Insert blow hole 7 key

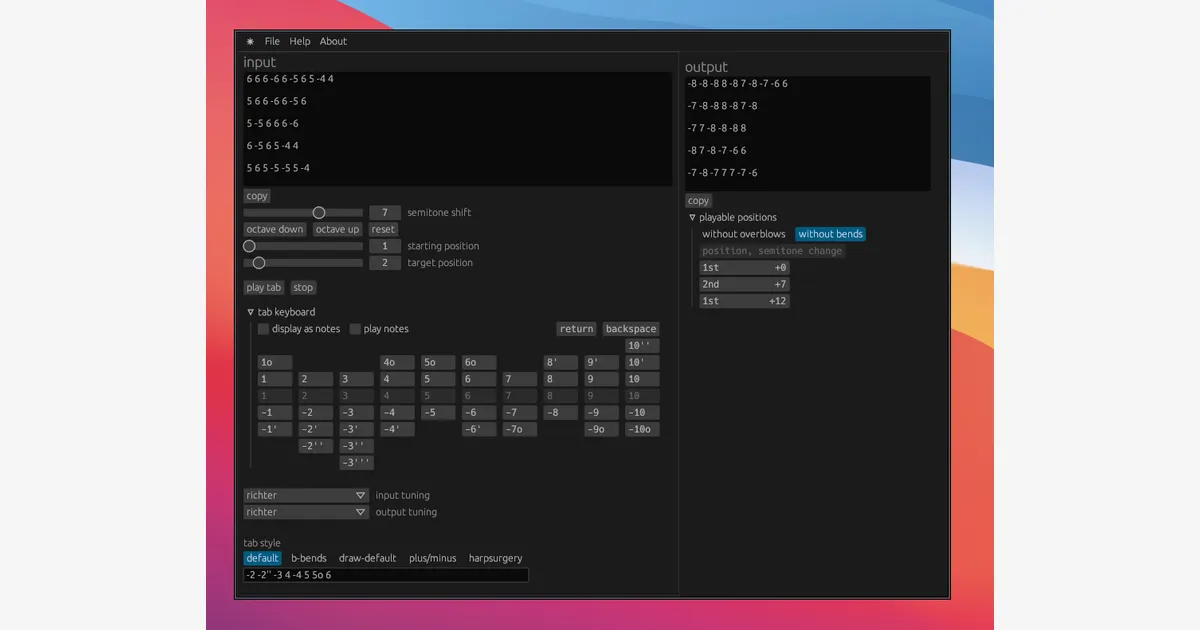pos(520,380)
